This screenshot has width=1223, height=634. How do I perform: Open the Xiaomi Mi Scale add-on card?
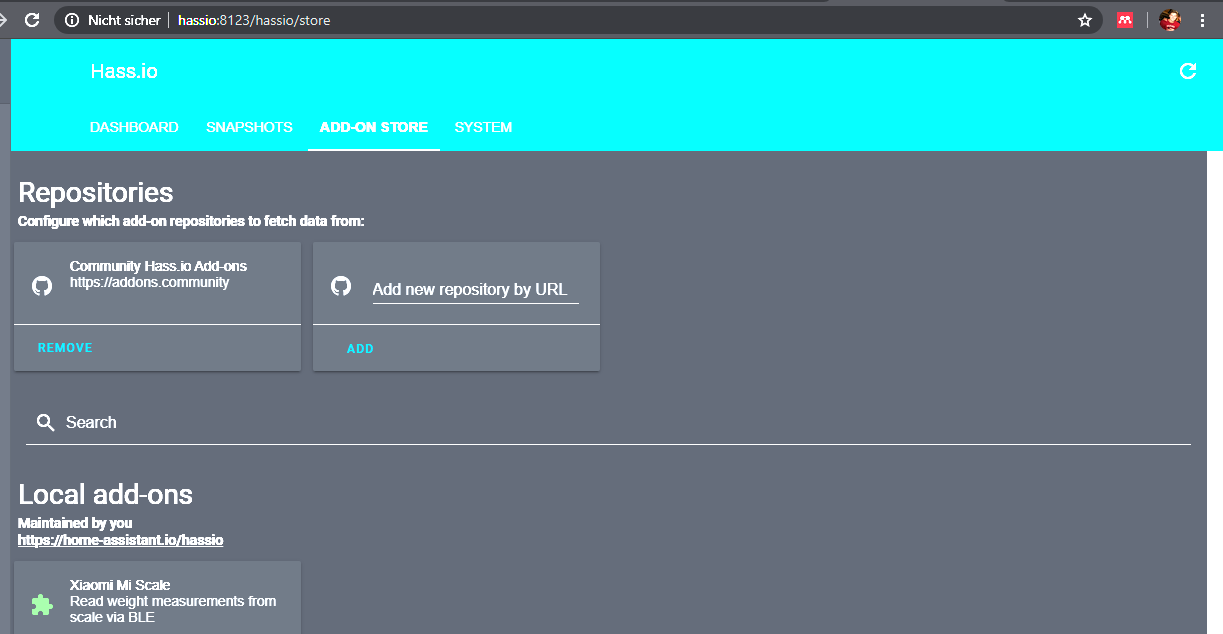click(157, 598)
